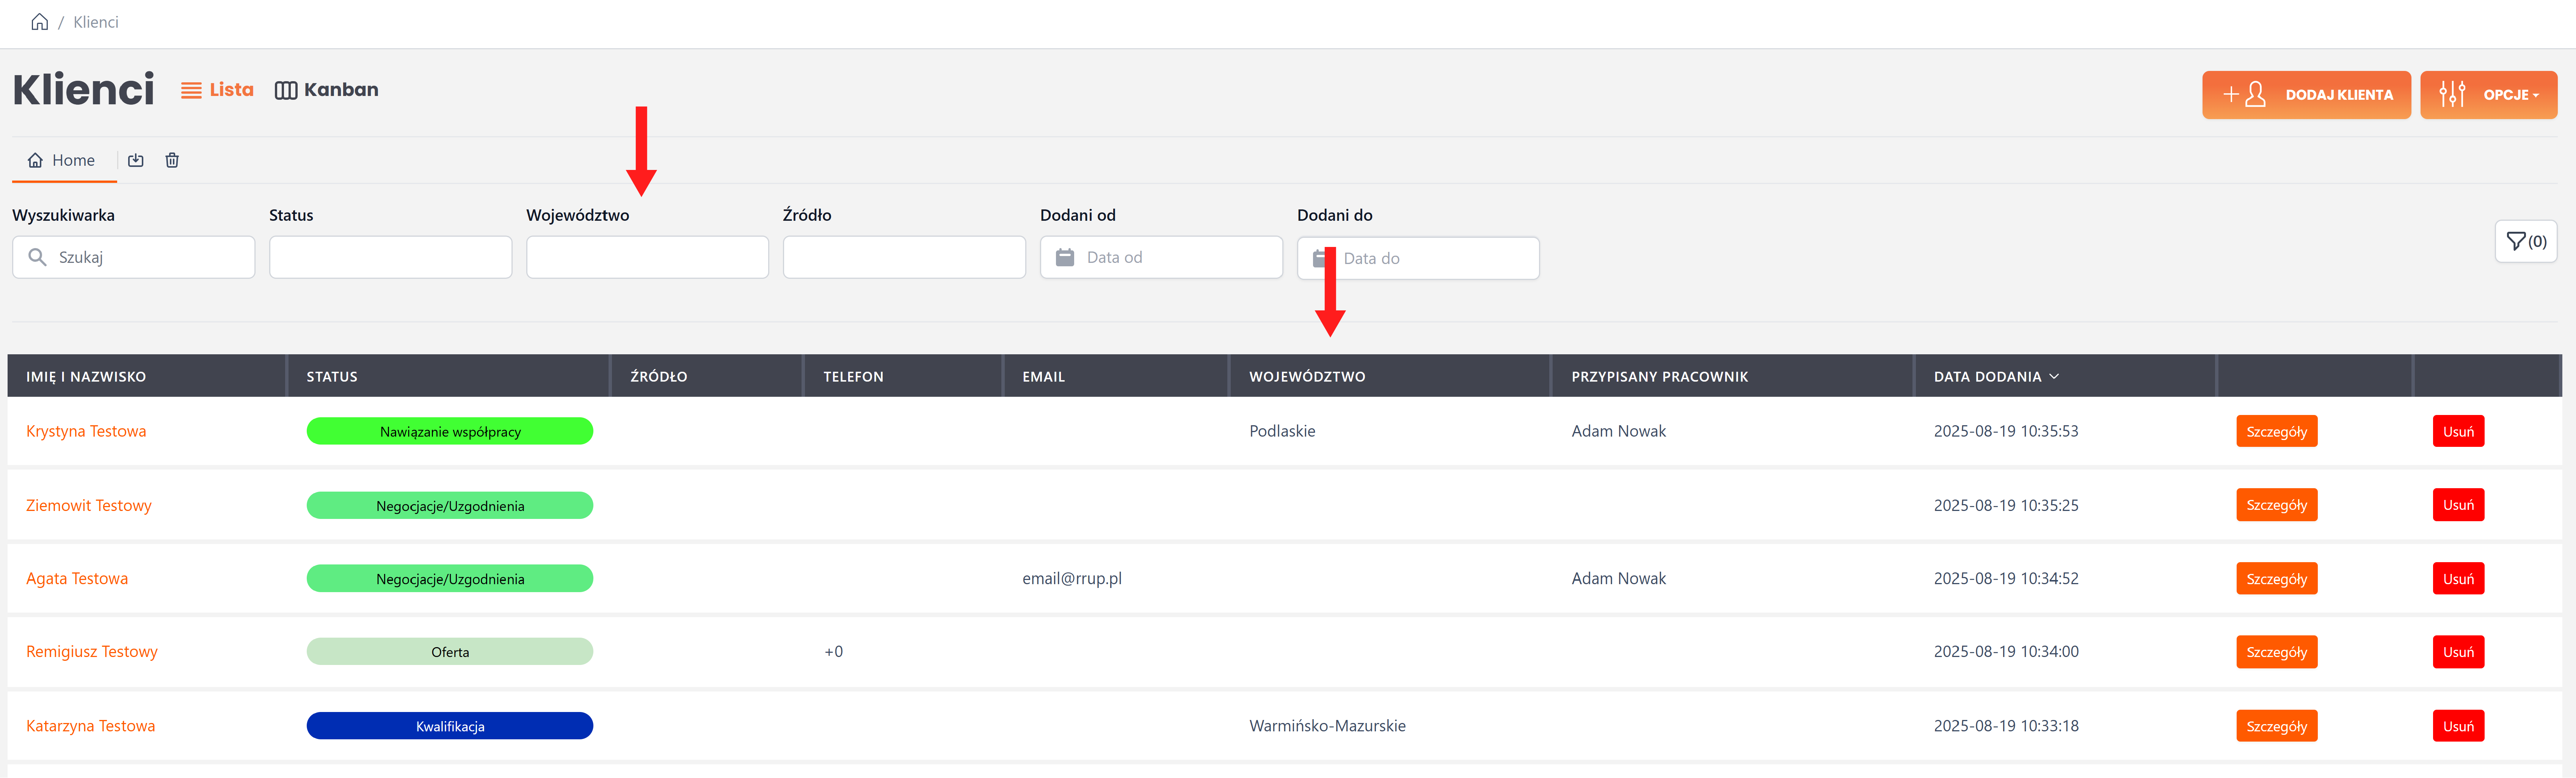Screen dimensions: 2576x778
Task: Click Klienci breadcrumb item
Action: tap(96, 22)
